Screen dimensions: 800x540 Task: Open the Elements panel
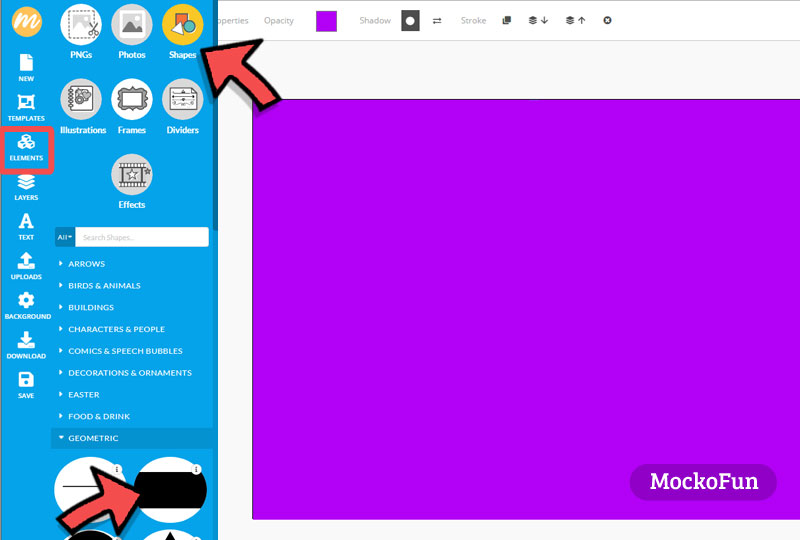pyautogui.click(x=26, y=148)
